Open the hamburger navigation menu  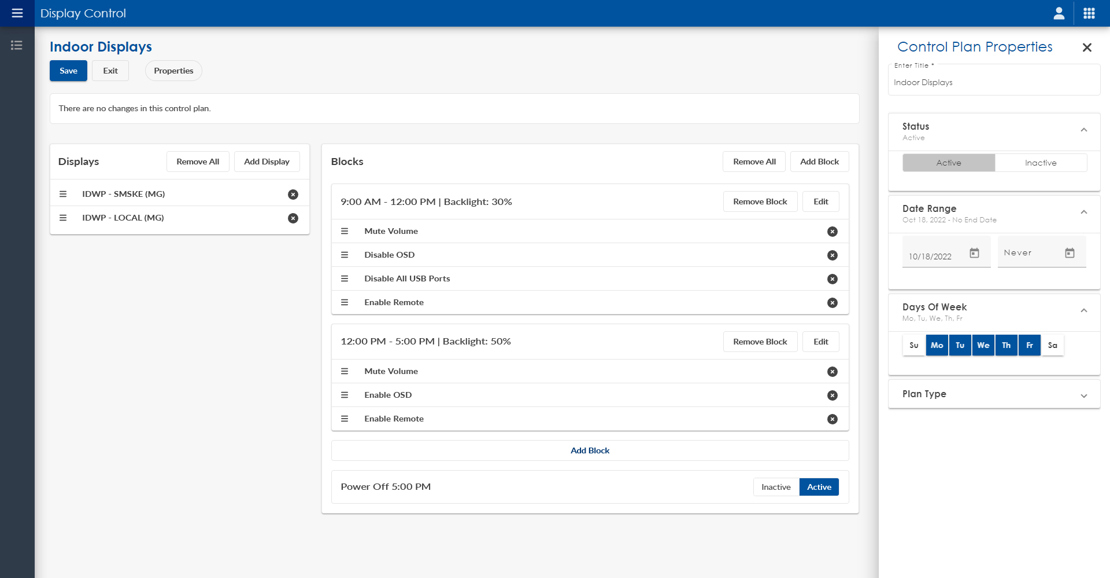(16, 13)
